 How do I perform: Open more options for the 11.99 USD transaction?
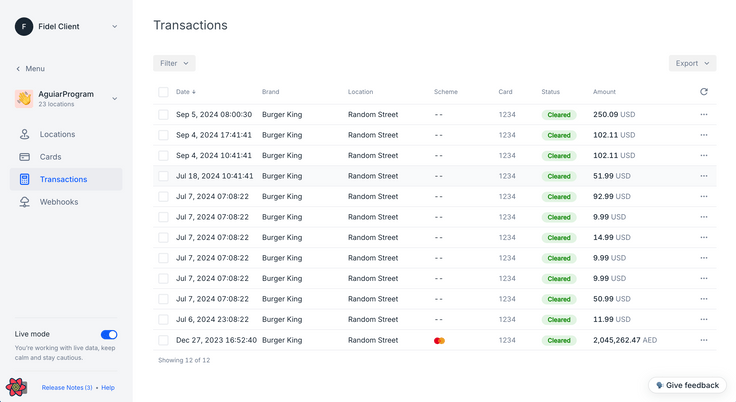704,319
